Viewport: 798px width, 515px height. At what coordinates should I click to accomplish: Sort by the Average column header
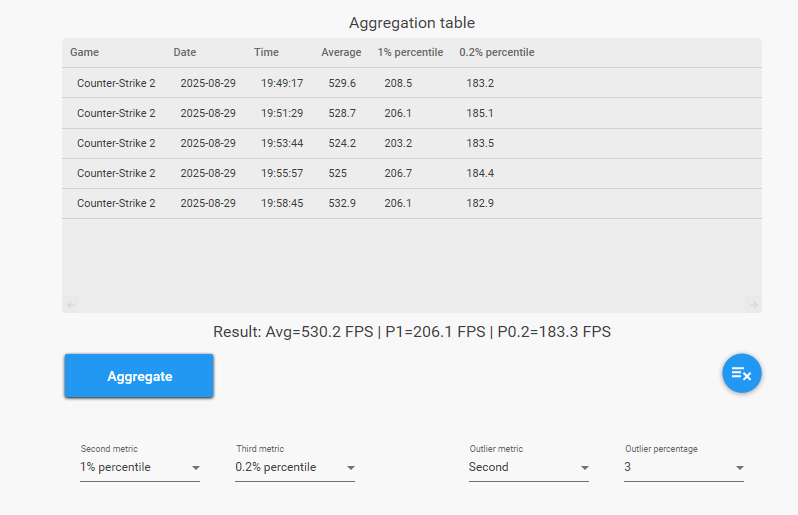click(x=341, y=52)
